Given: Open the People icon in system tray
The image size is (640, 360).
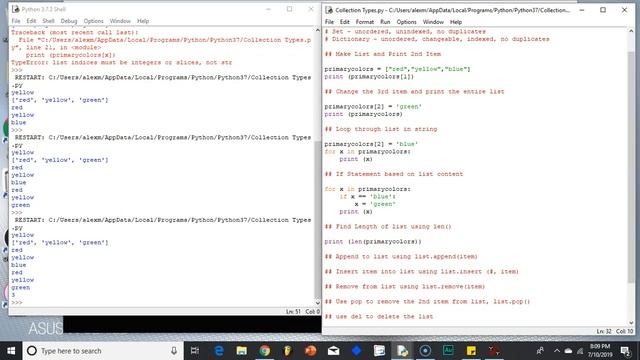Looking at the screenshot, I should [x=540, y=351].
